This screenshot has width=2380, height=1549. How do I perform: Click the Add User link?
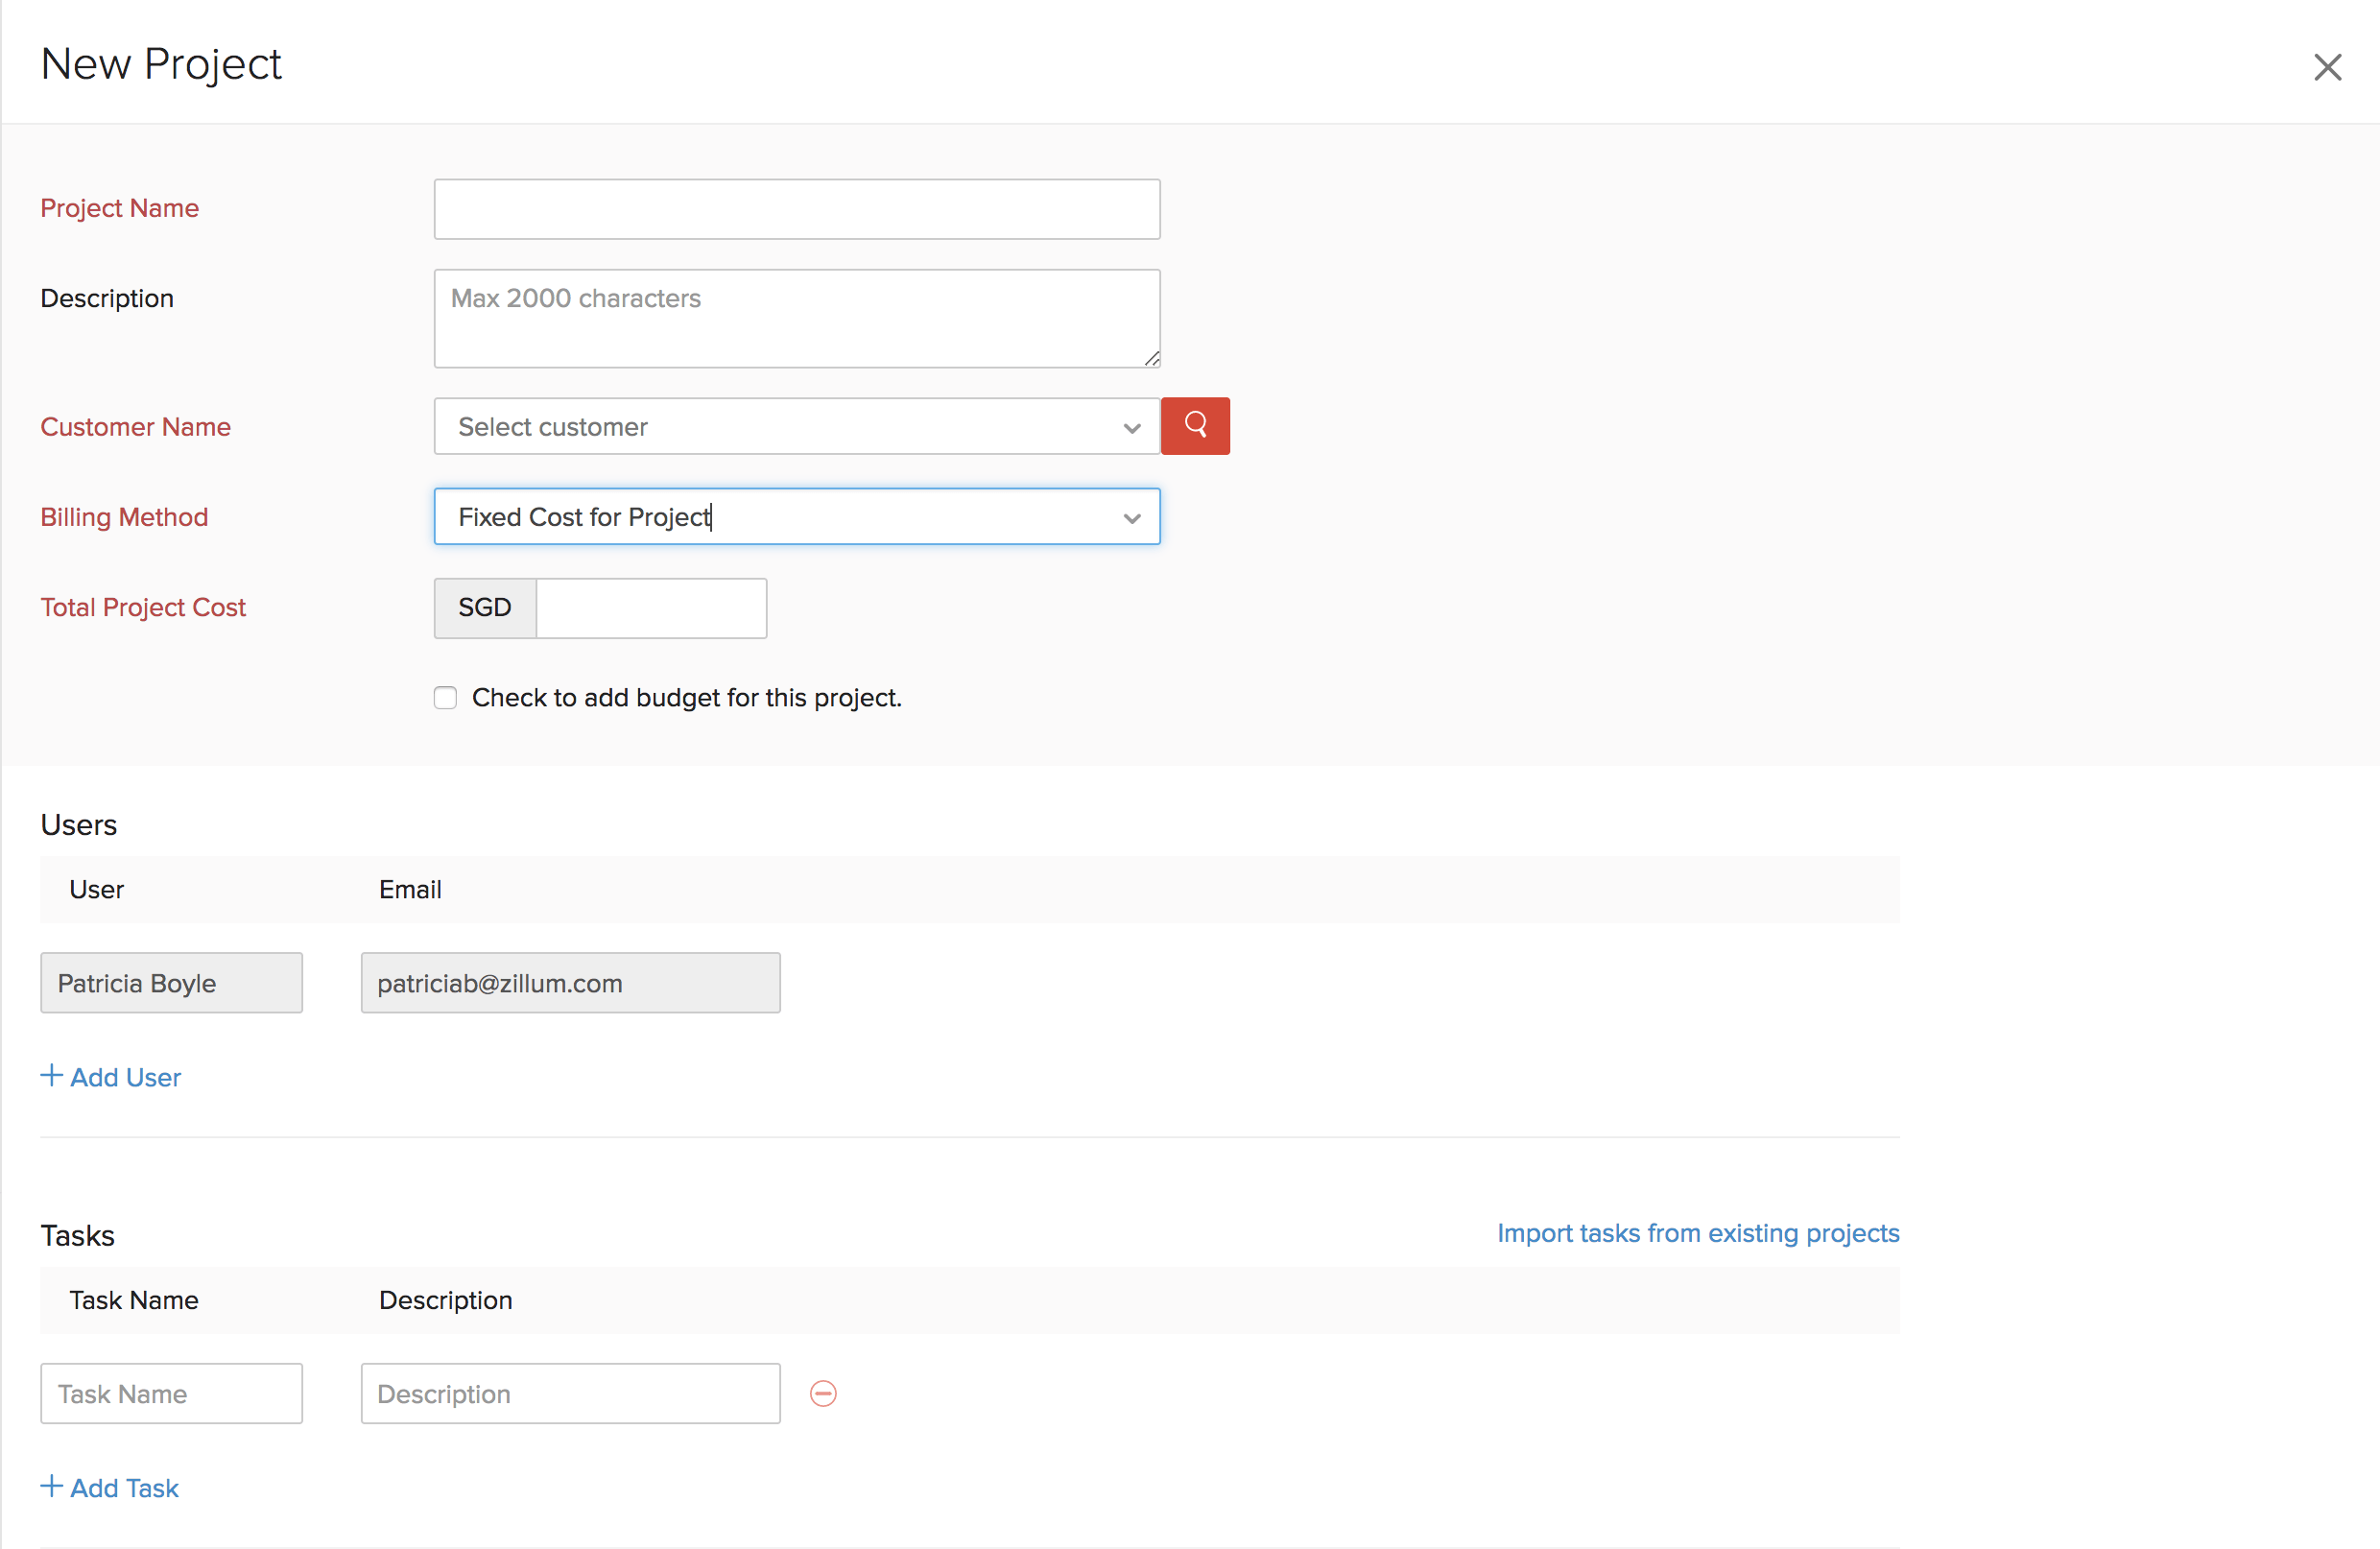[x=125, y=1077]
